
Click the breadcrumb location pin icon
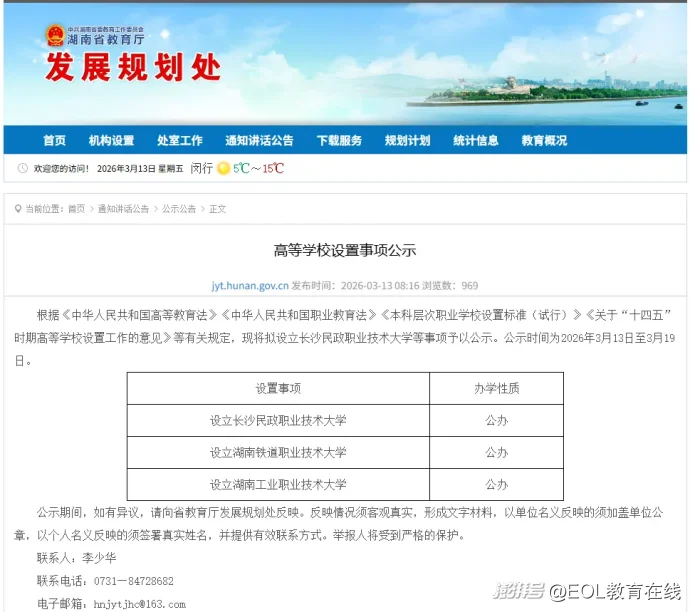(x=18, y=209)
